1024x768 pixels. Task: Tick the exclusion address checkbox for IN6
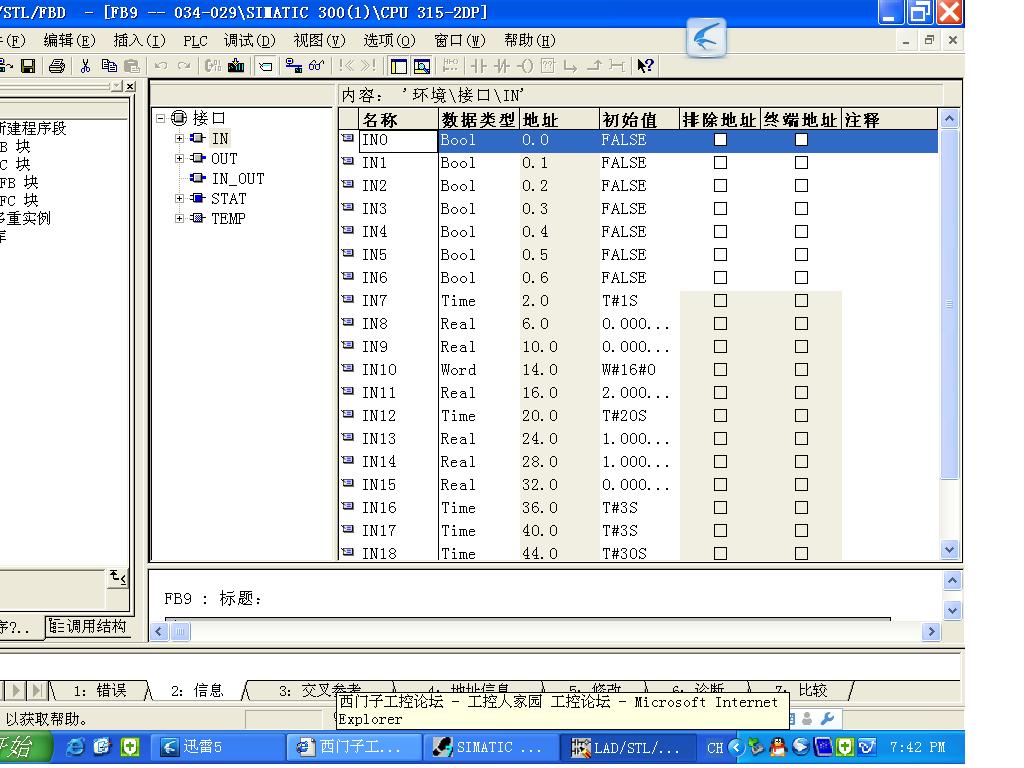pos(720,278)
